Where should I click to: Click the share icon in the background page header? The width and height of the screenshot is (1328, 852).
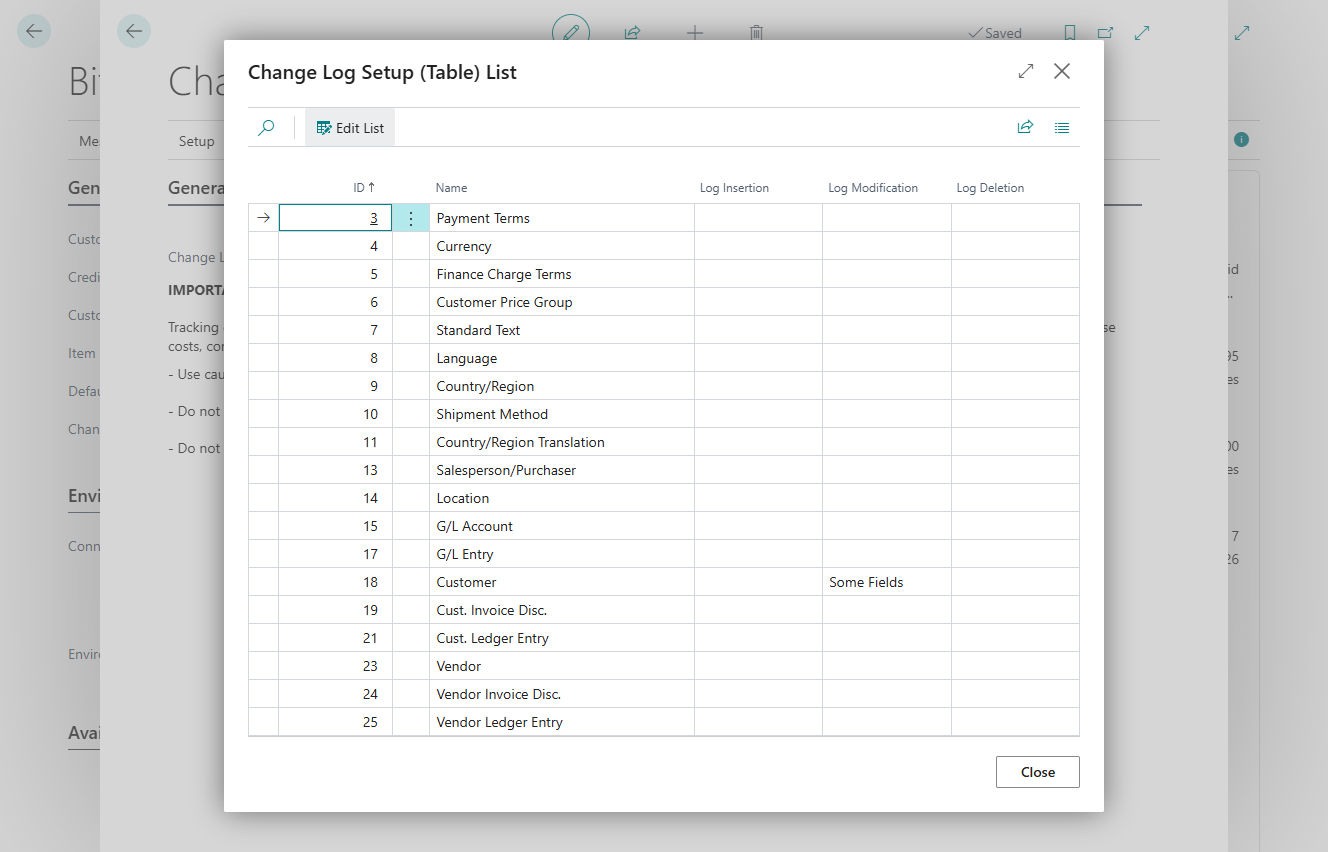point(632,33)
